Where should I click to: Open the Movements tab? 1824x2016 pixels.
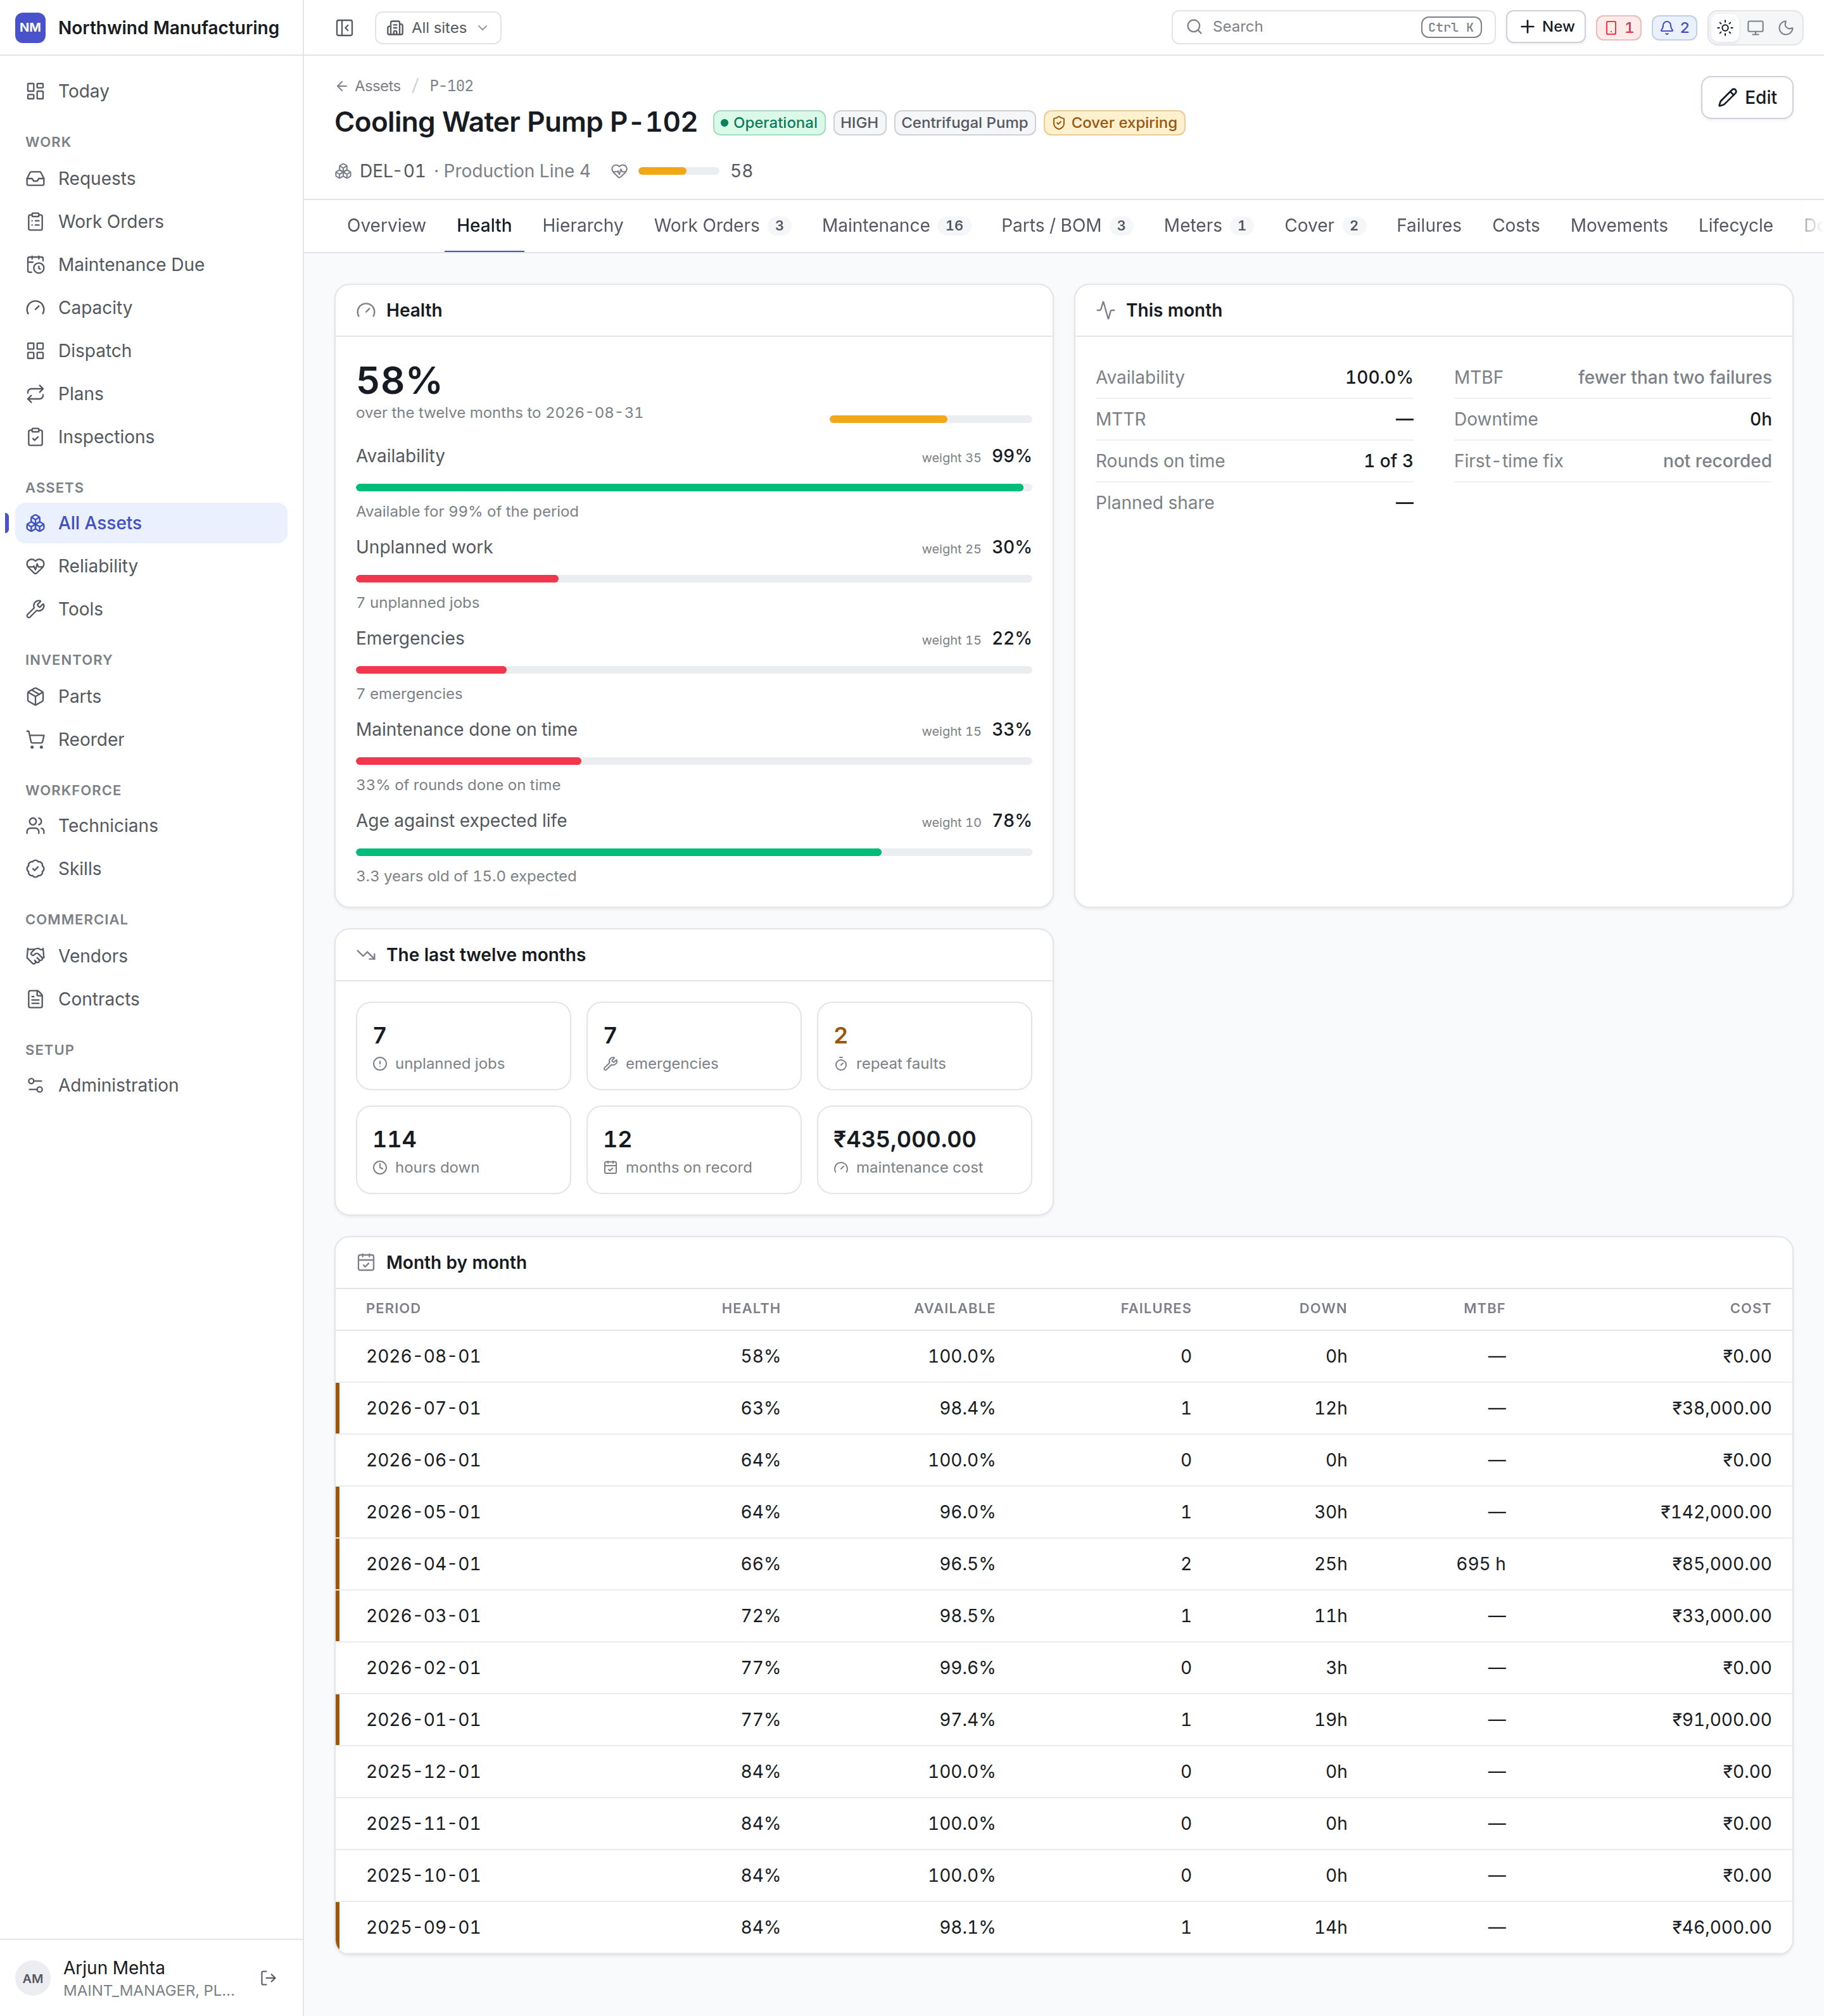(1618, 226)
